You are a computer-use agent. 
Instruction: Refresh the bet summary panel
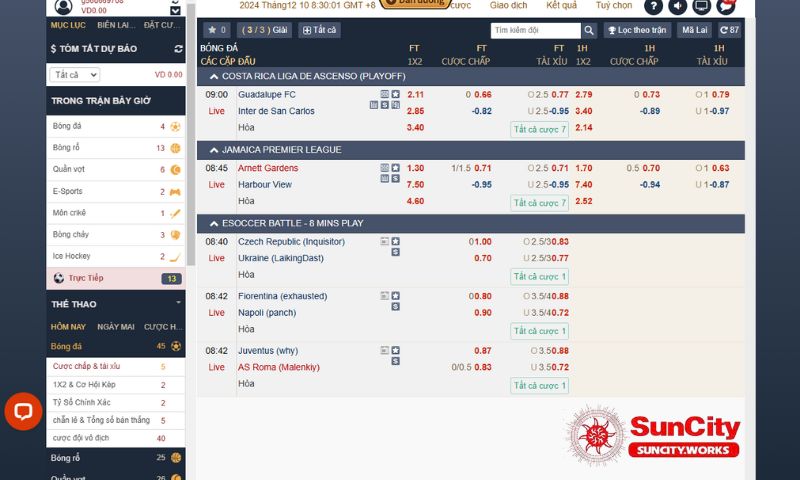(178, 48)
